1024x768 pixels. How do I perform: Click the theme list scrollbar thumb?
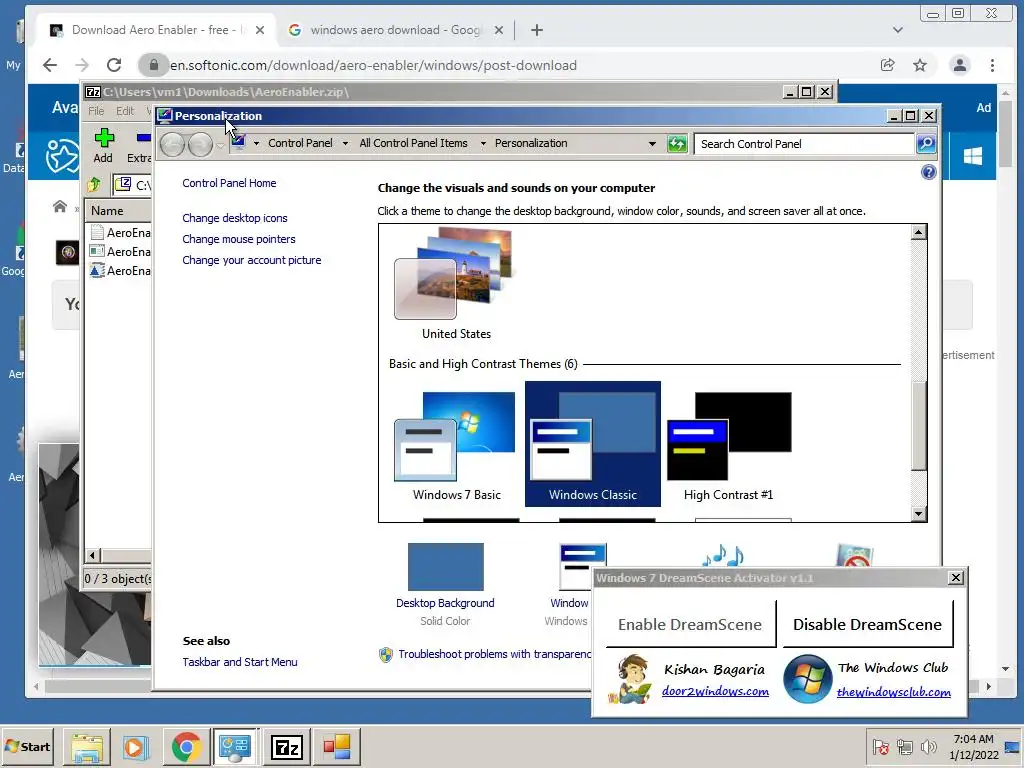click(x=919, y=426)
